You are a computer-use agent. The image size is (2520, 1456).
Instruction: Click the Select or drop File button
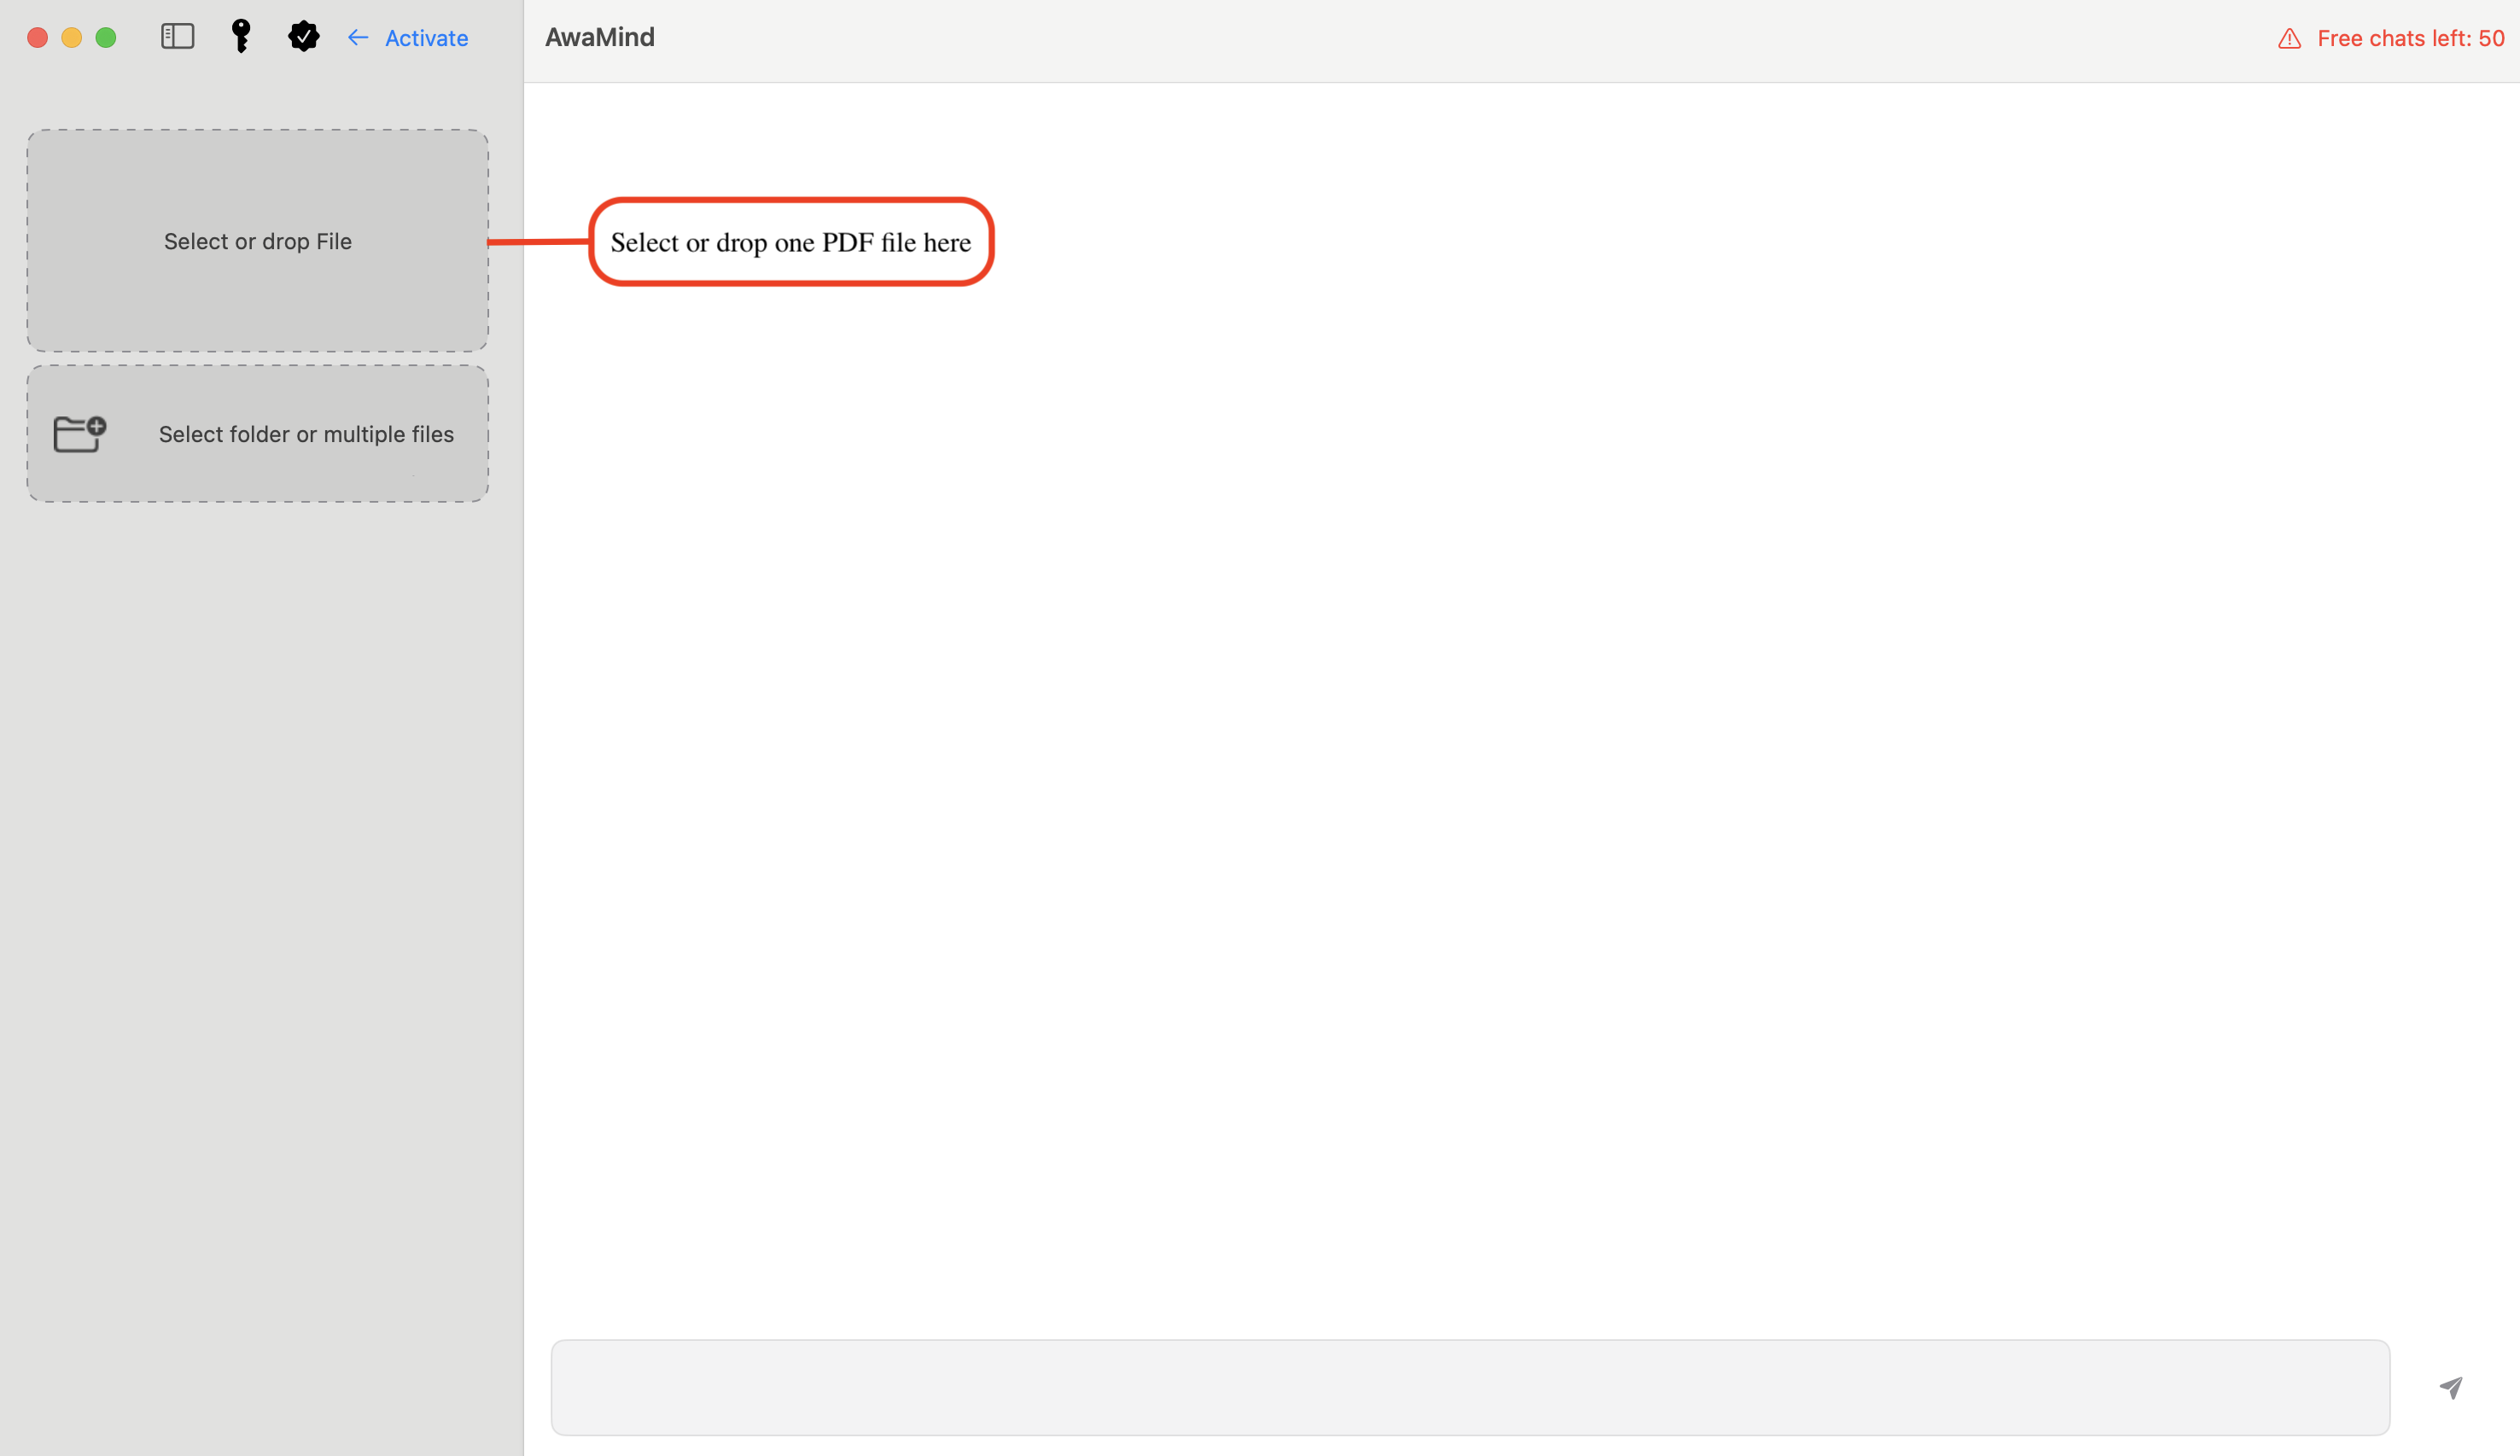259,239
